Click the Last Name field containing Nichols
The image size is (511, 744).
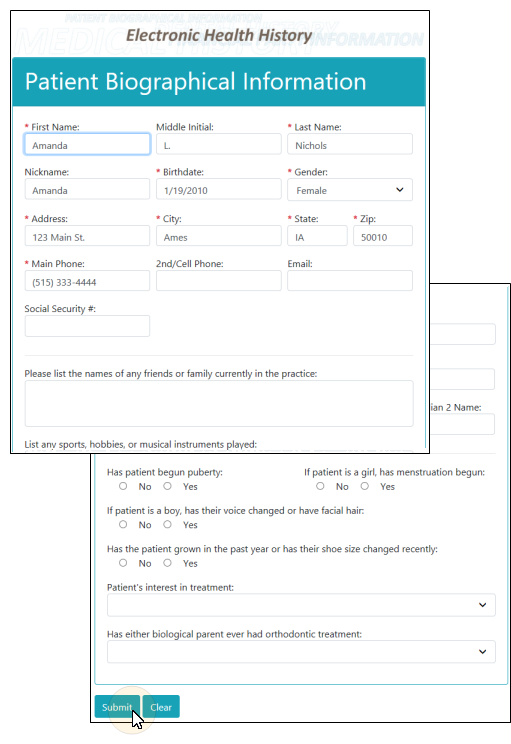(350, 144)
